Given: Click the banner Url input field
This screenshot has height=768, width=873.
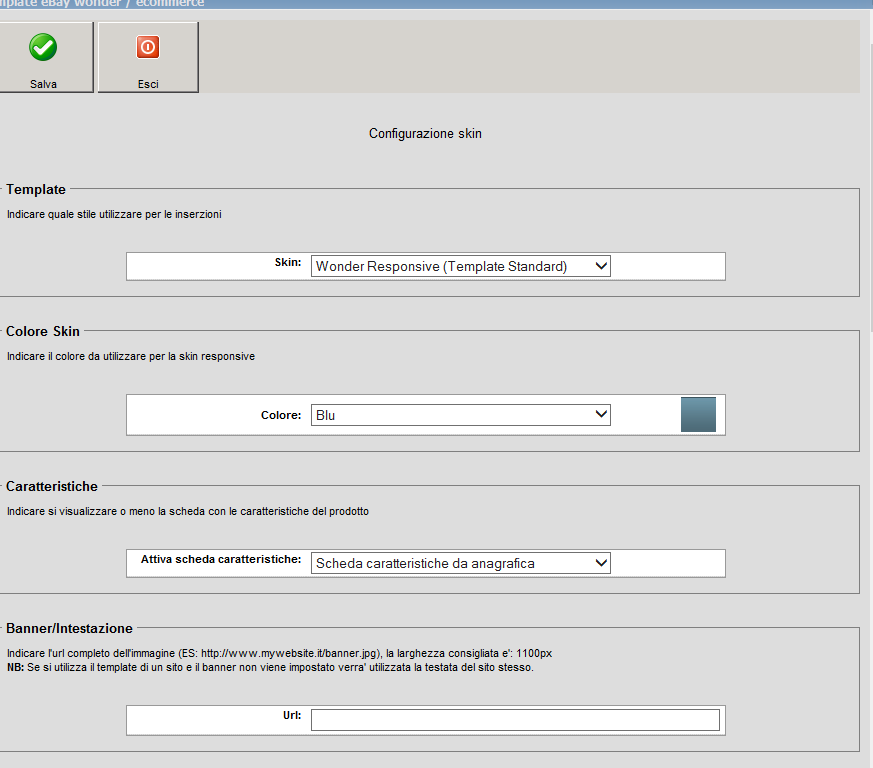Looking at the screenshot, I should [x=515, y=720].
